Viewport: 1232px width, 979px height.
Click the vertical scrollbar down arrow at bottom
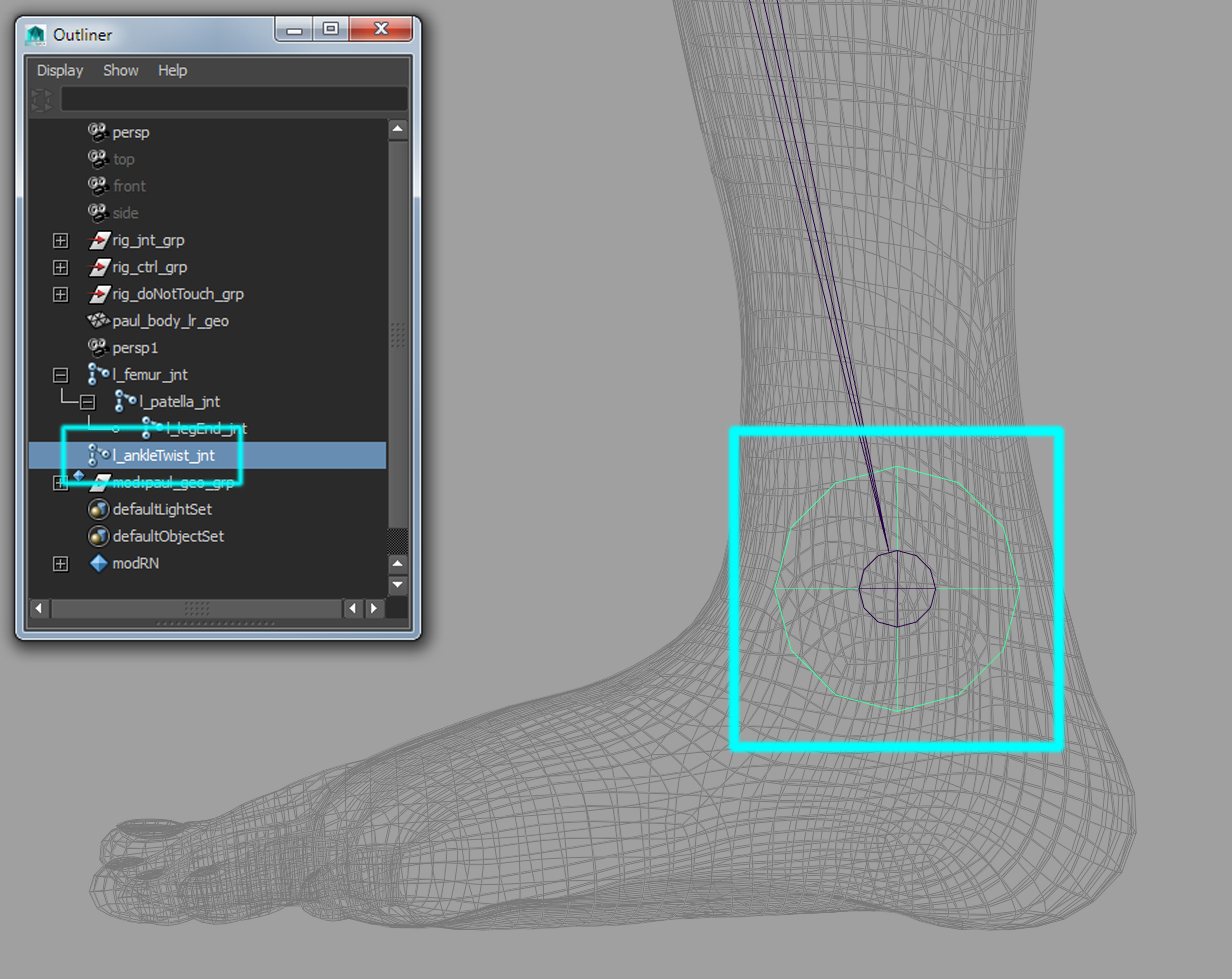tap(397, 584)
